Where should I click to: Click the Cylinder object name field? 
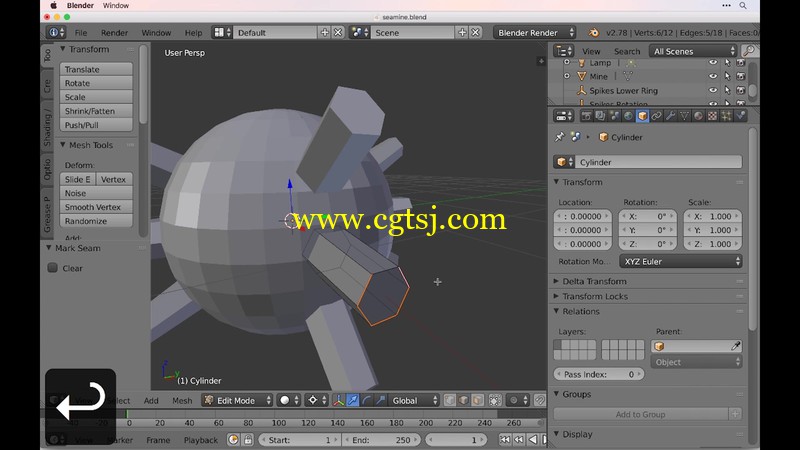659,162
